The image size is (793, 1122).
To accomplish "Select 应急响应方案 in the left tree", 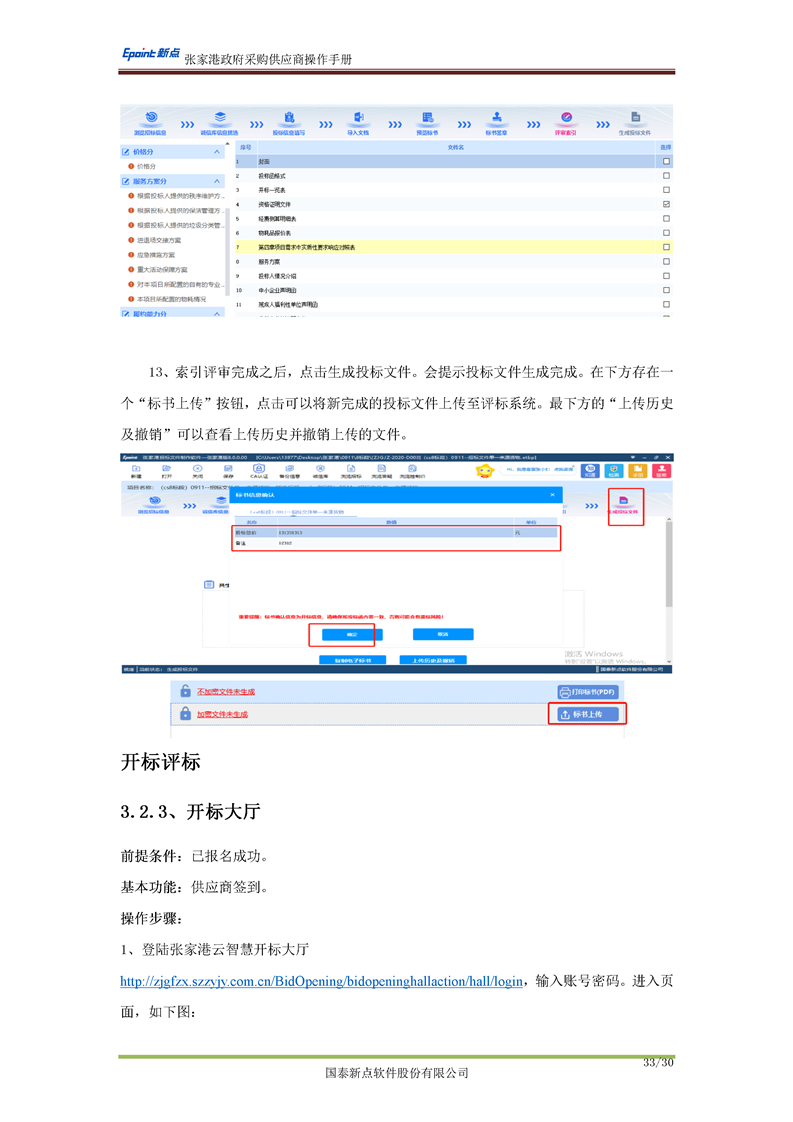I will point(163,255).
